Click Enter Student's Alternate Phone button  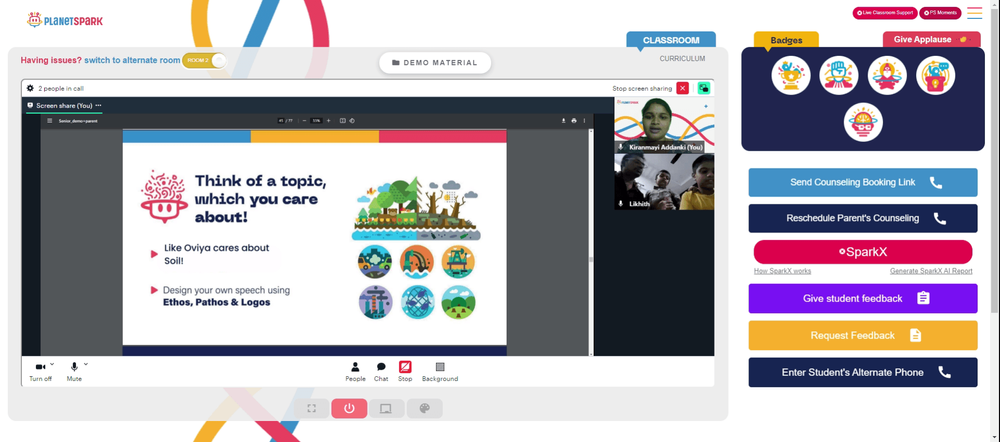[863, 372]
